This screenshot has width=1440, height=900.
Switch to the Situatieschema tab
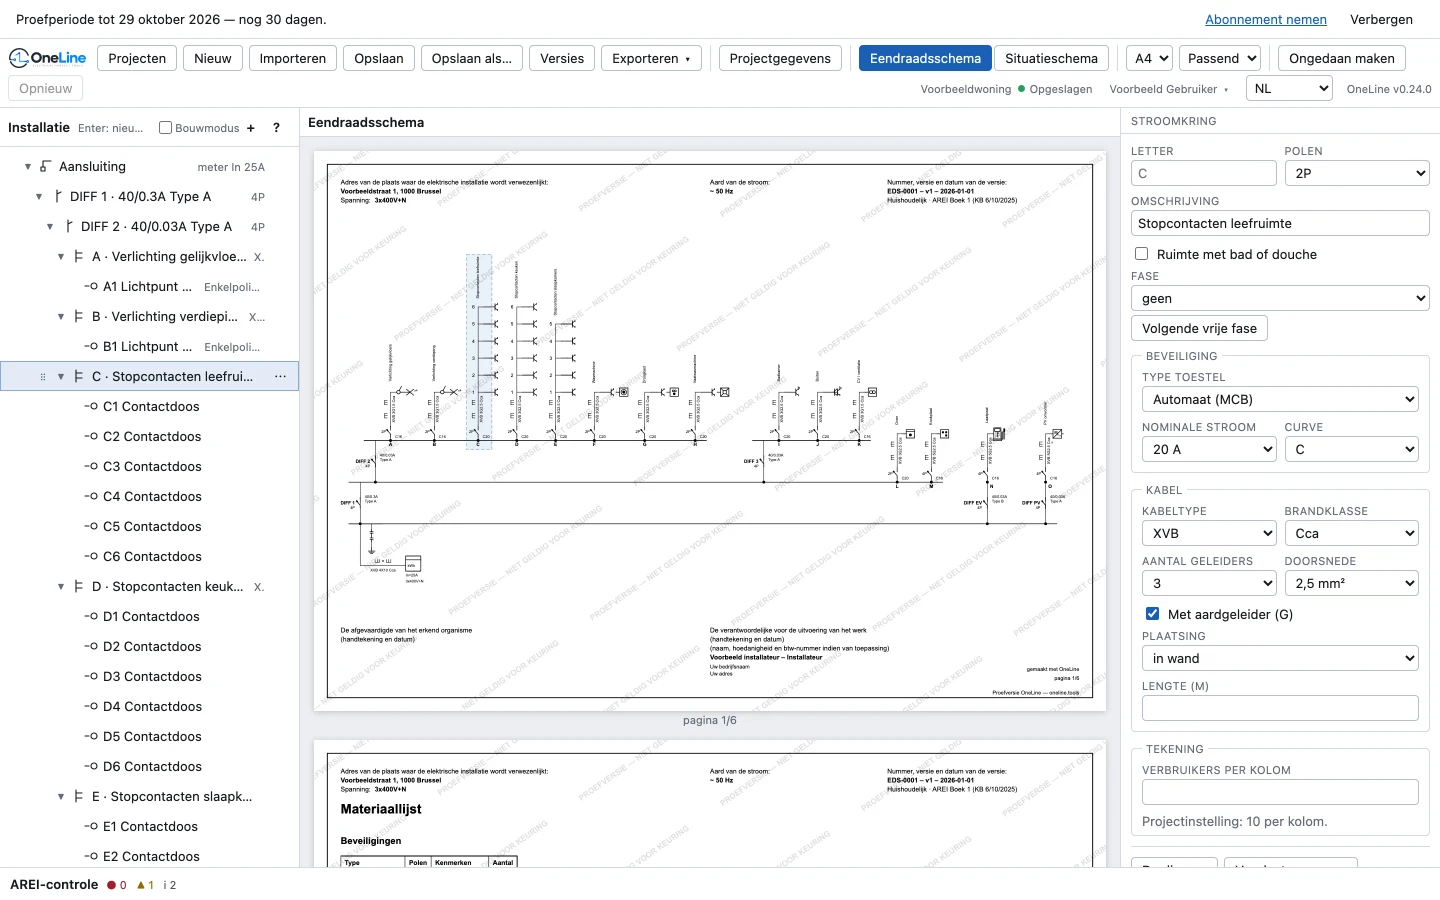click(1051, 58)
